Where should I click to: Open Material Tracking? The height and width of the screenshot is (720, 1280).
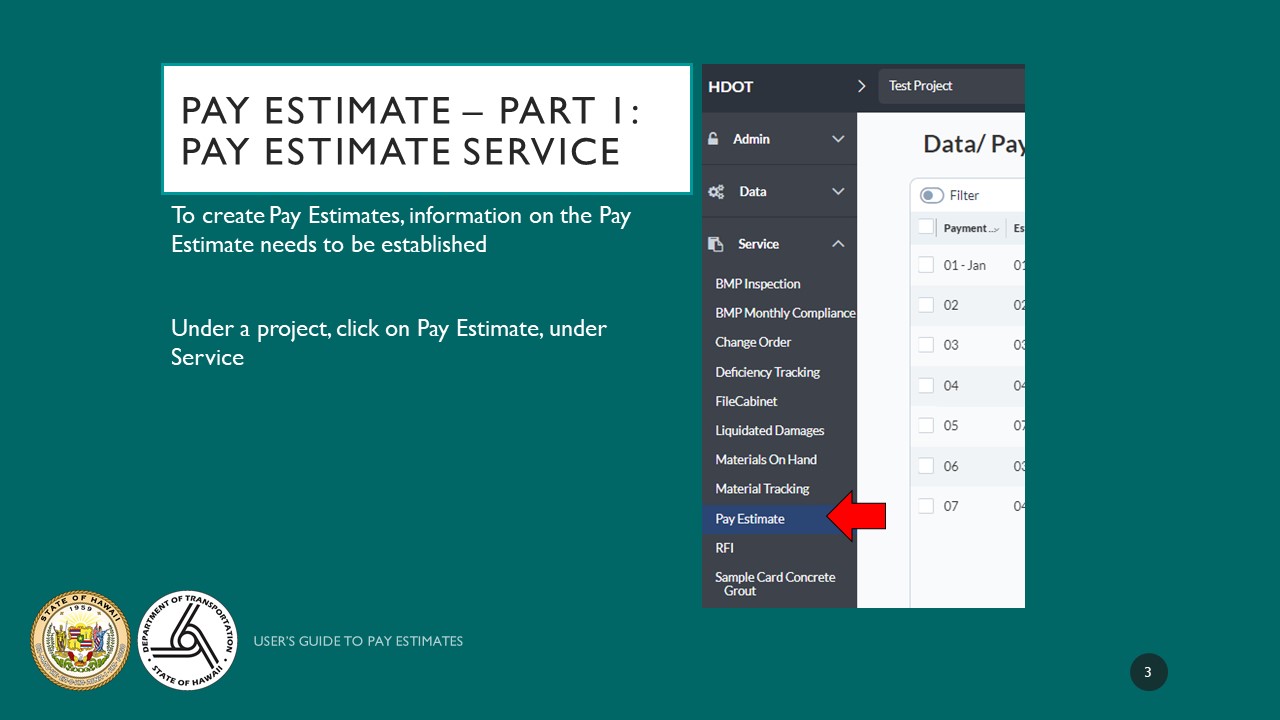click(x=762, y=489)
